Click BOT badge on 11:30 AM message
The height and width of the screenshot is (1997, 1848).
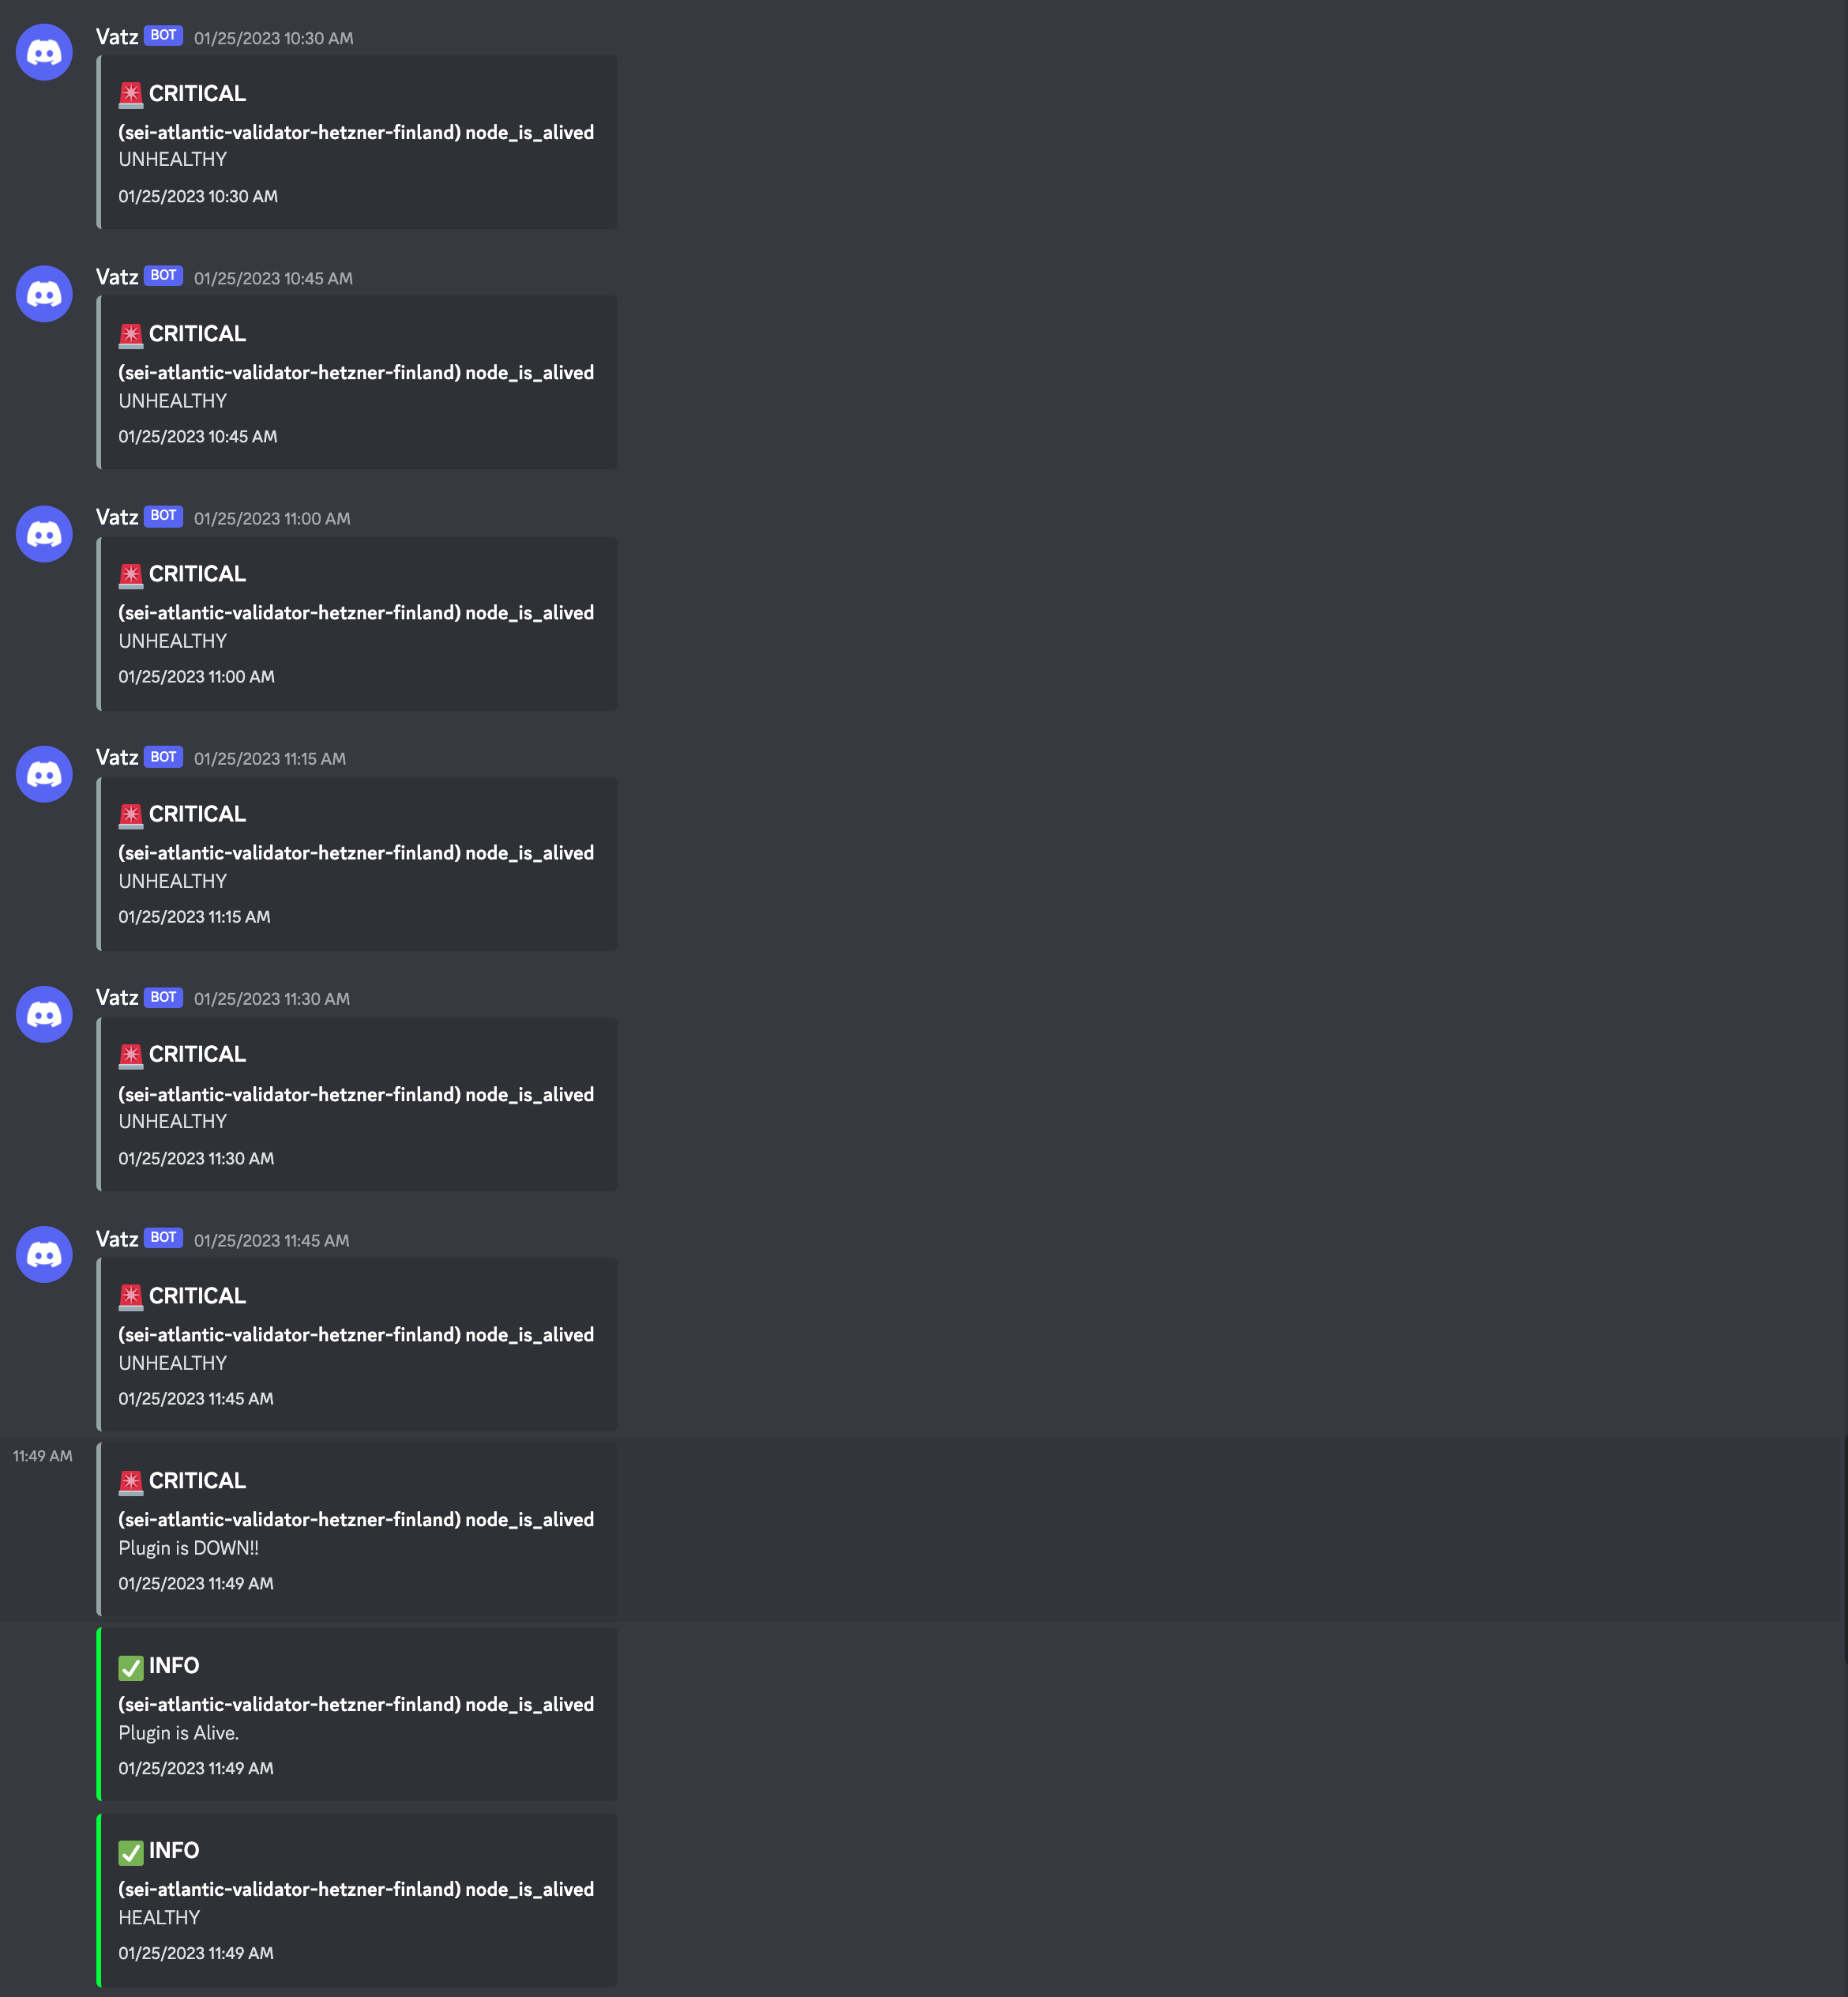163,997
